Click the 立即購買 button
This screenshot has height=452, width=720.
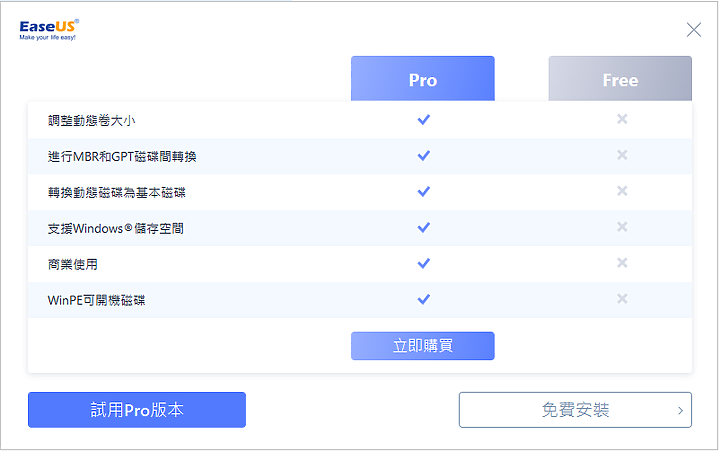coord(422,346)
